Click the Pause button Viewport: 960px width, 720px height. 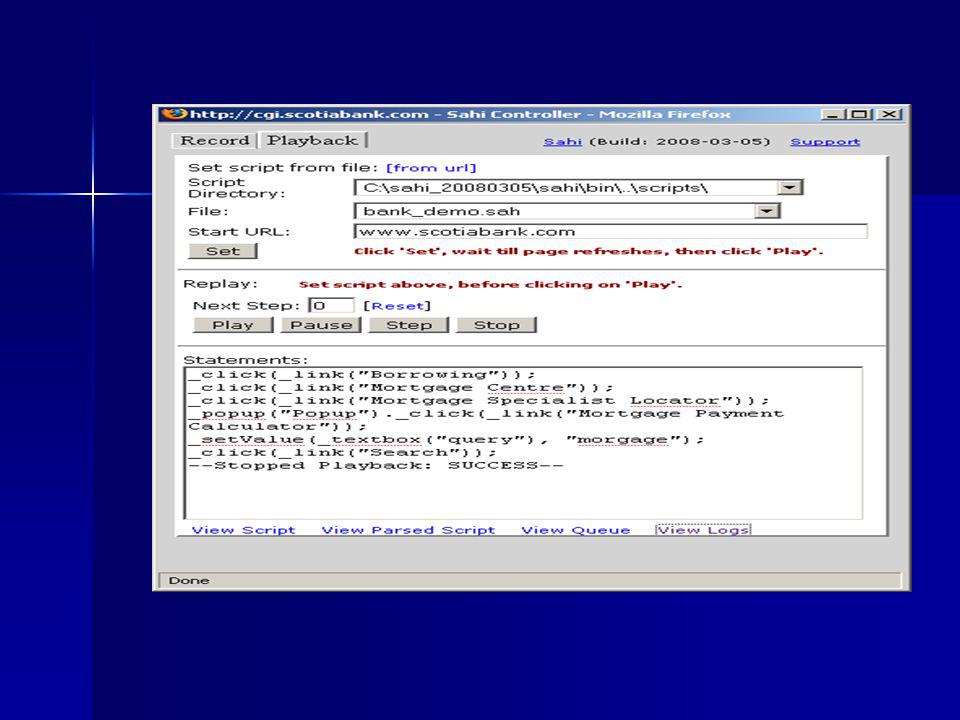tap(321, 325)
